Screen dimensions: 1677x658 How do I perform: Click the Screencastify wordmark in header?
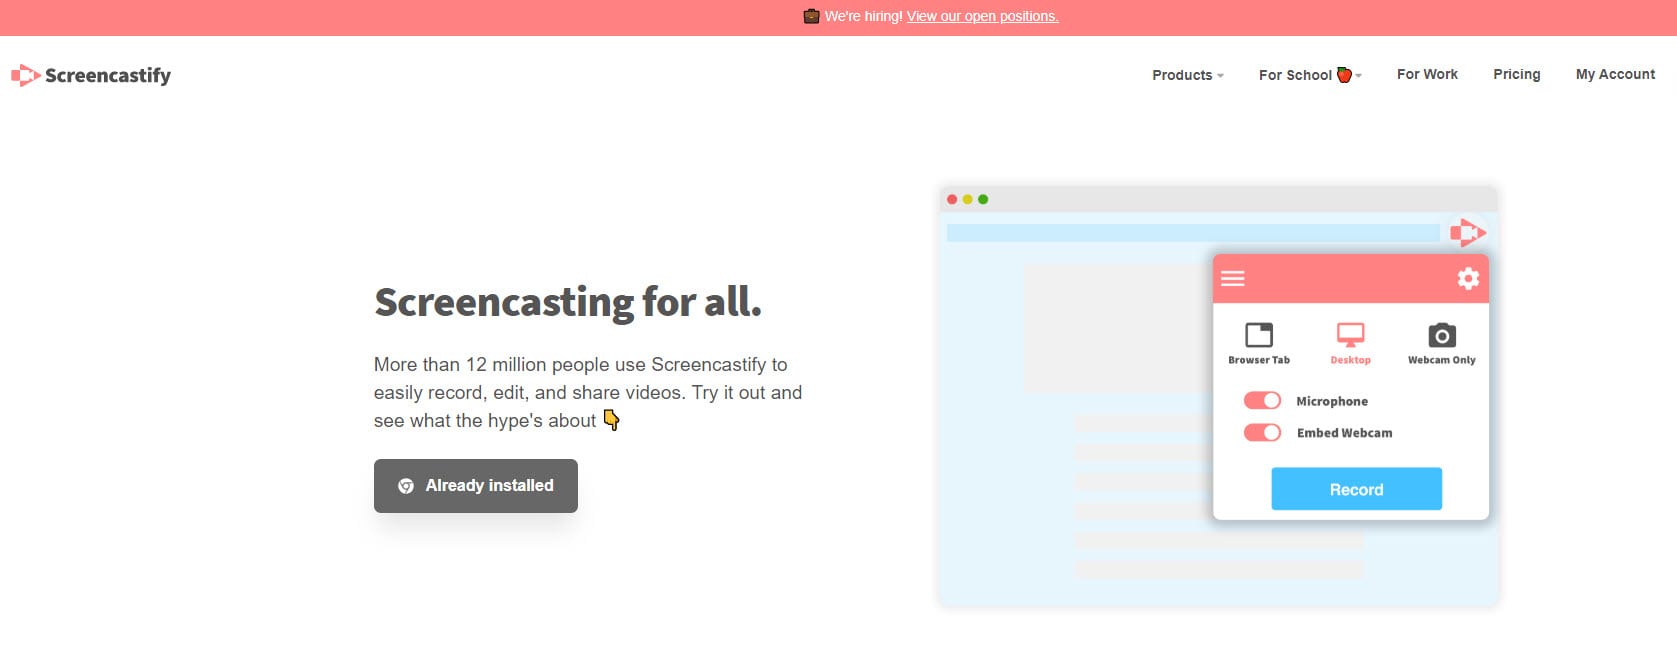pos(108,75)
